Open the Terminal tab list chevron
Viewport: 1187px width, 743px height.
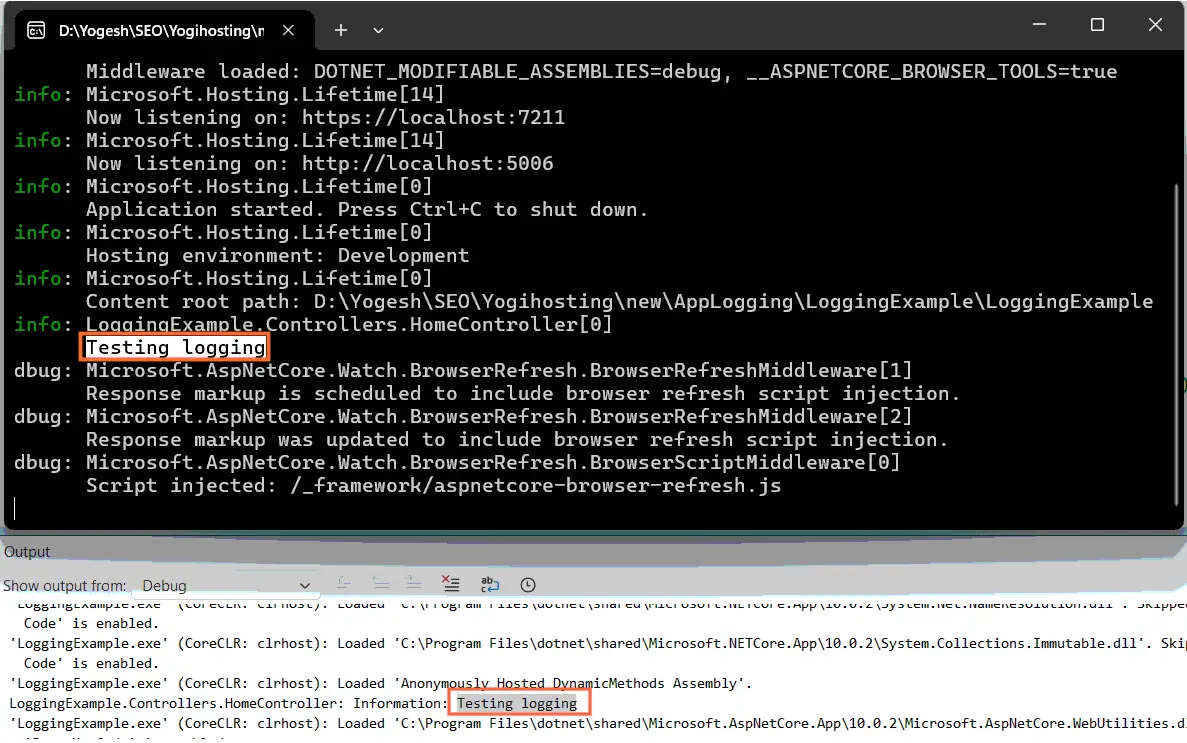pyautogui.click(x=378, y=30)
